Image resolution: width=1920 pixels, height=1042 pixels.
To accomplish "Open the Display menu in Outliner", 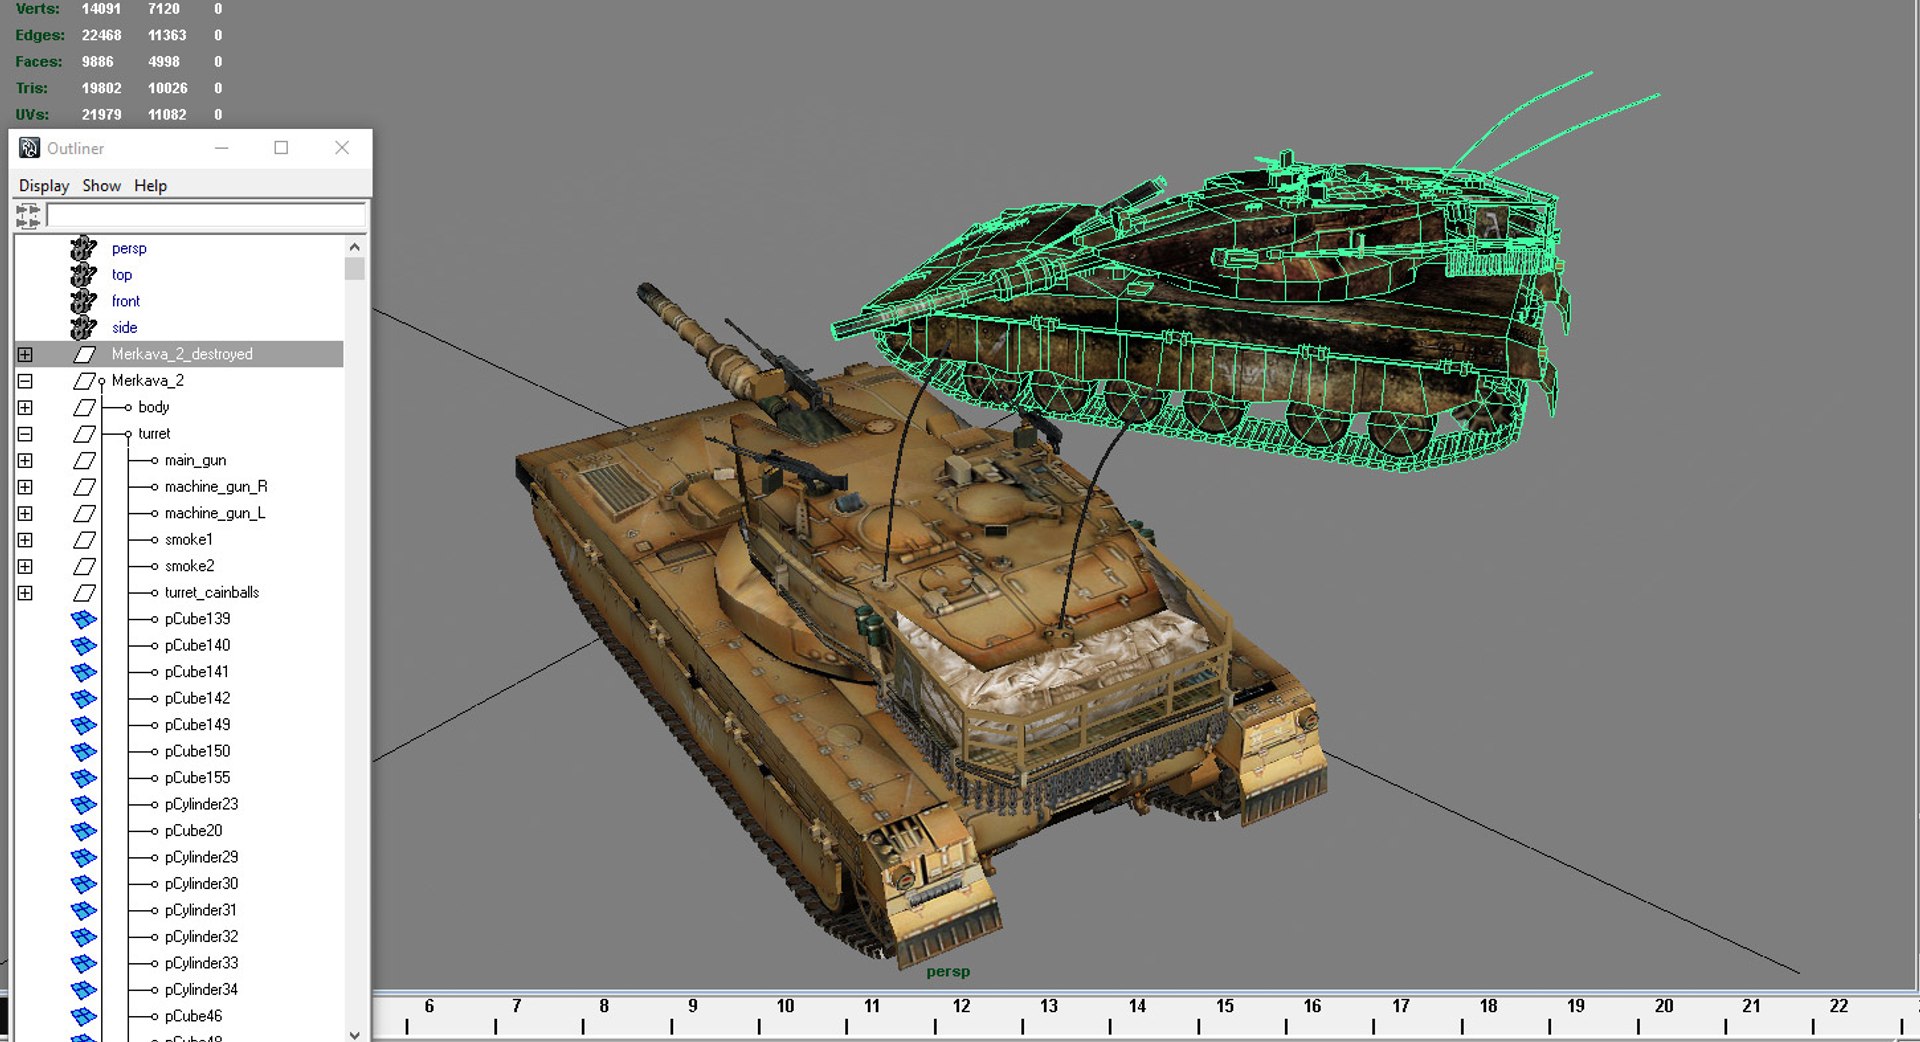I will (x=44, y=186).
